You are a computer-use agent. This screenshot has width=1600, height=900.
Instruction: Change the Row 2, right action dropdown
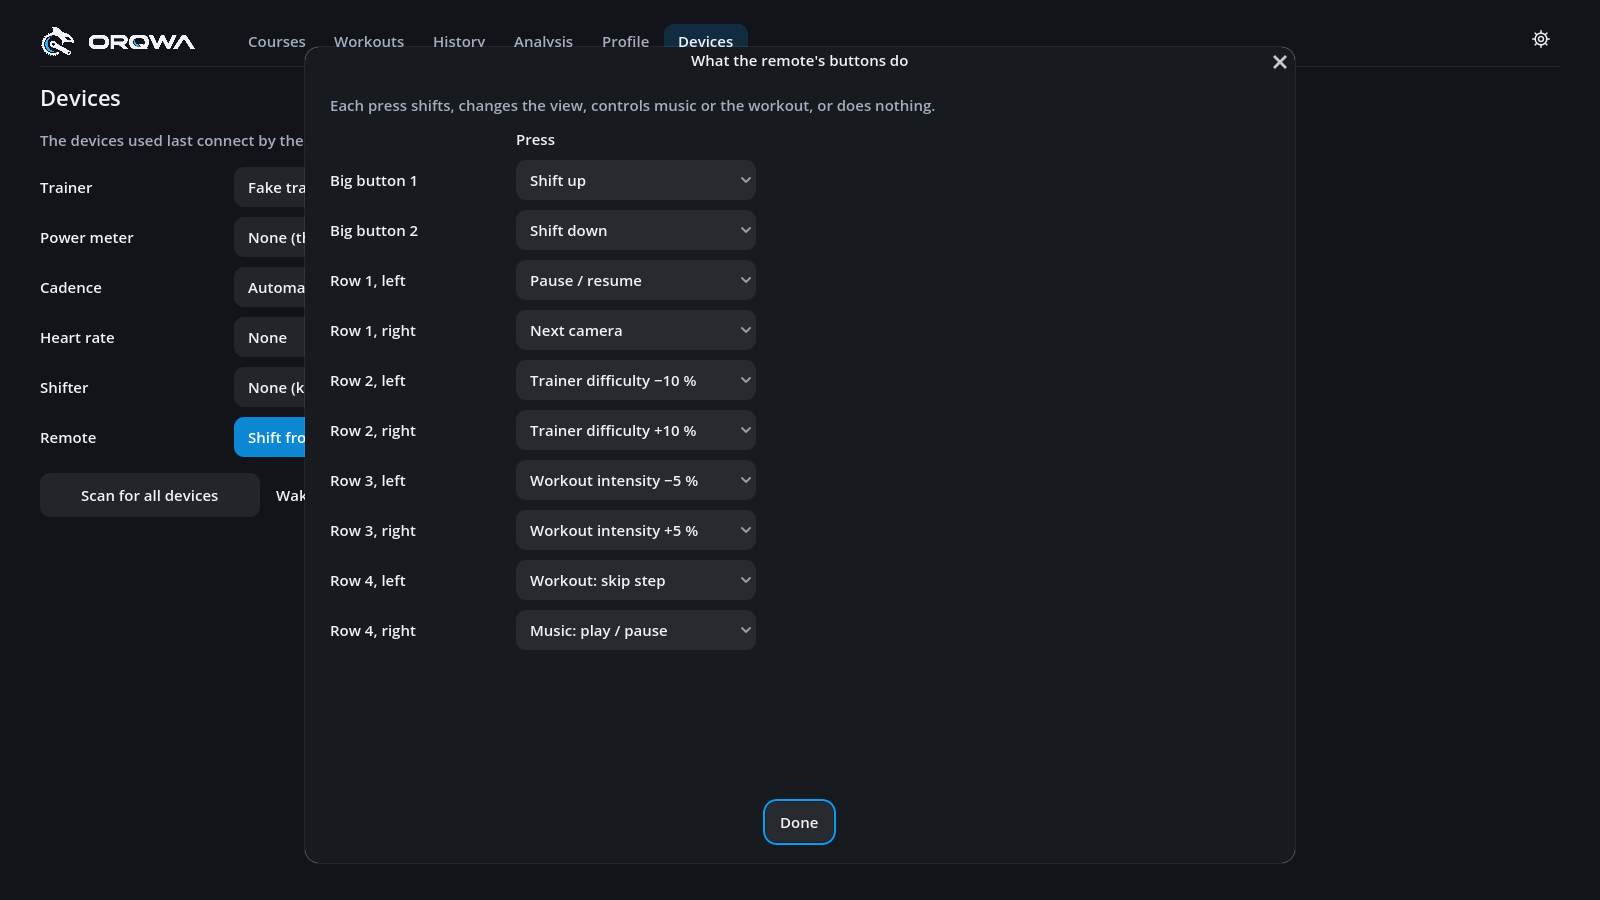point(636,430)
